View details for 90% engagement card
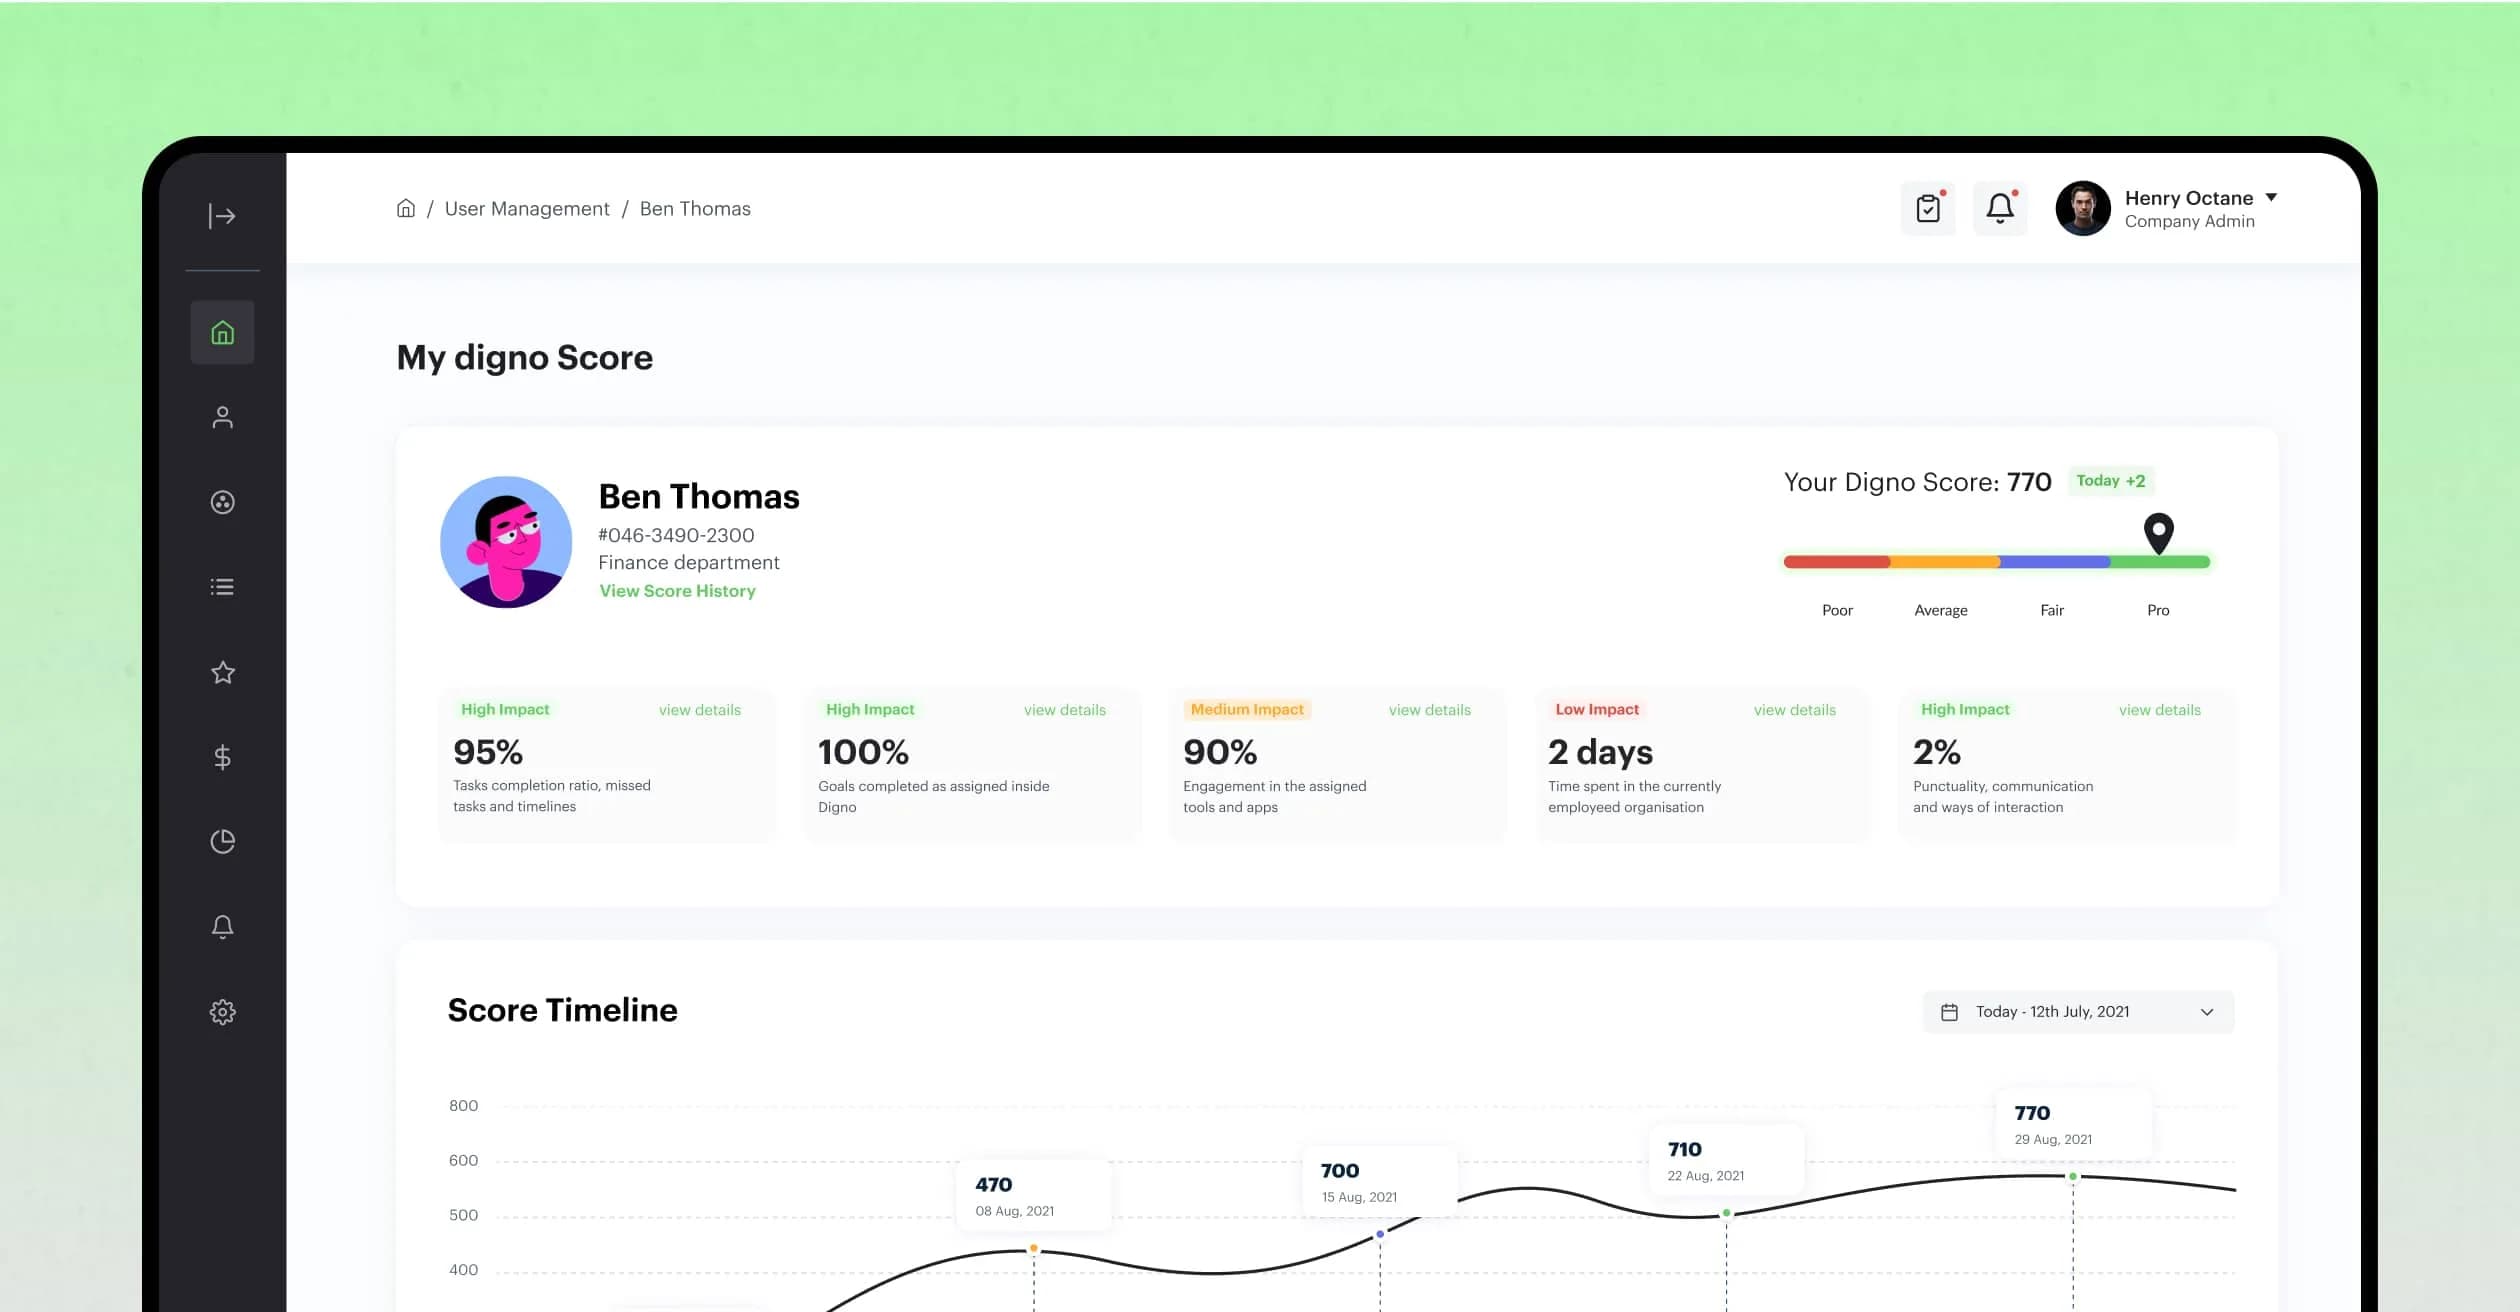The image size is (2520, 1312). (x=1430, y=710)
